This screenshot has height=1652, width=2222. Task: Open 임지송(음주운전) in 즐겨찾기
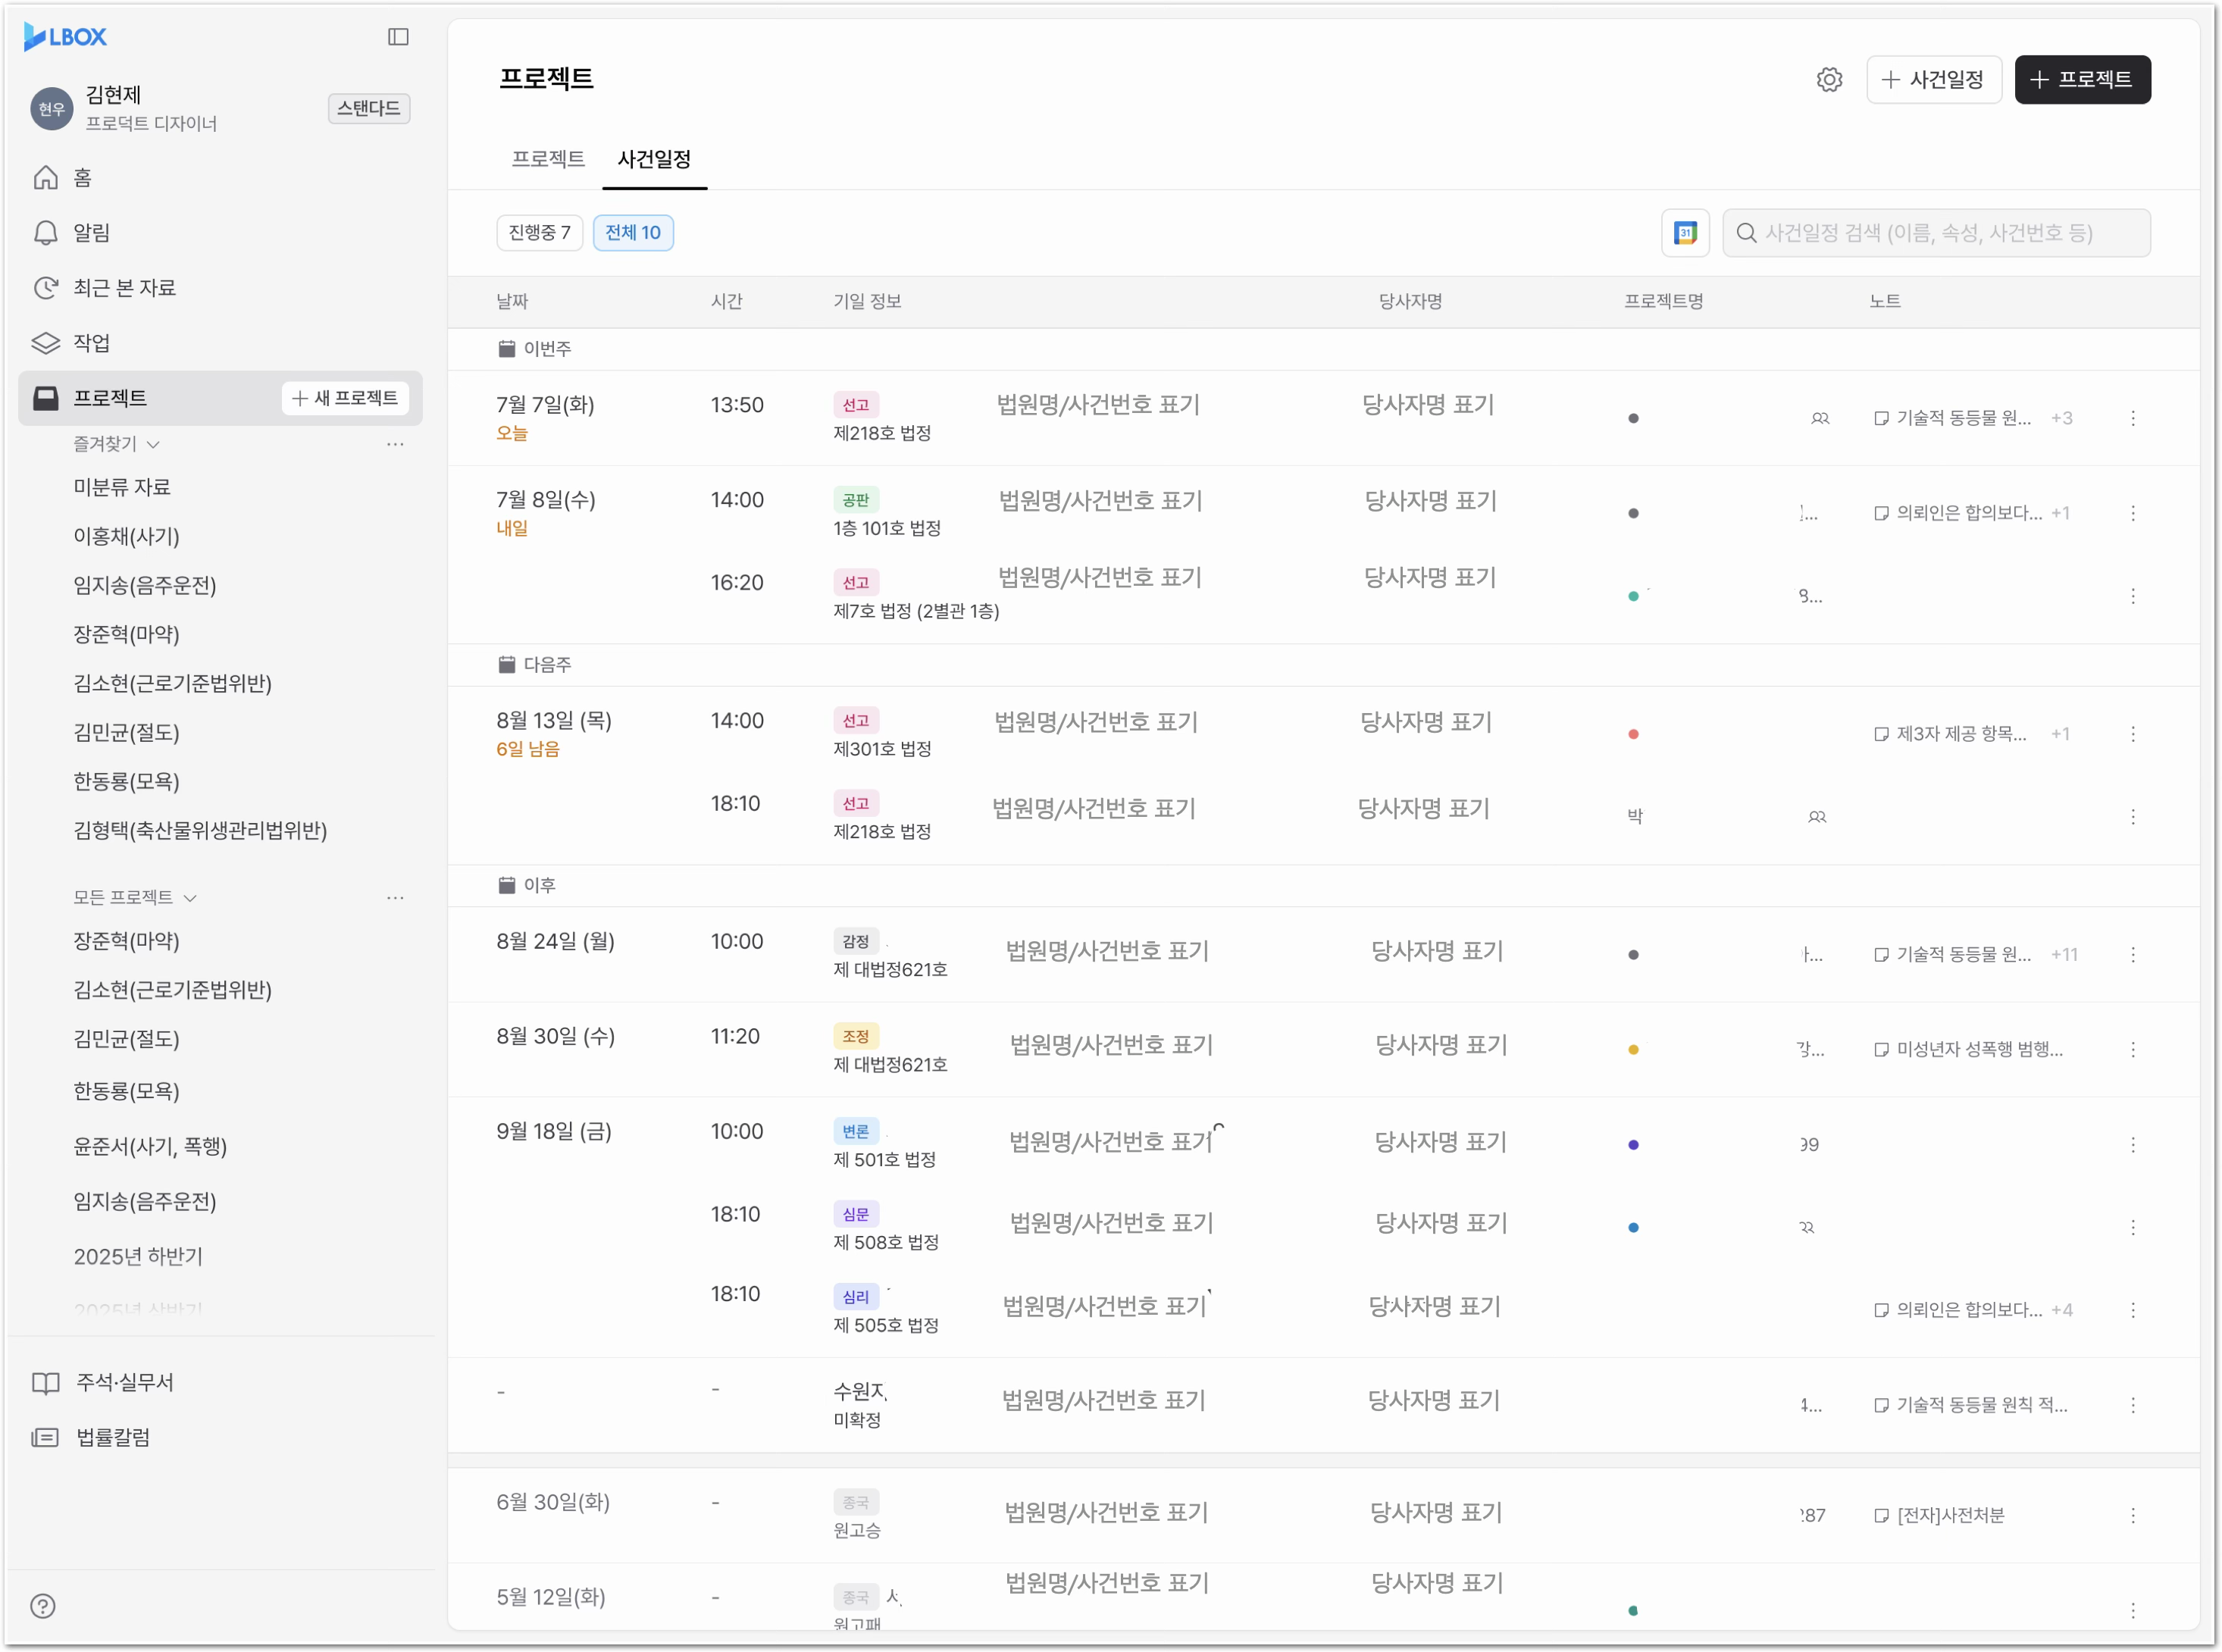click(x=145, y=586)
